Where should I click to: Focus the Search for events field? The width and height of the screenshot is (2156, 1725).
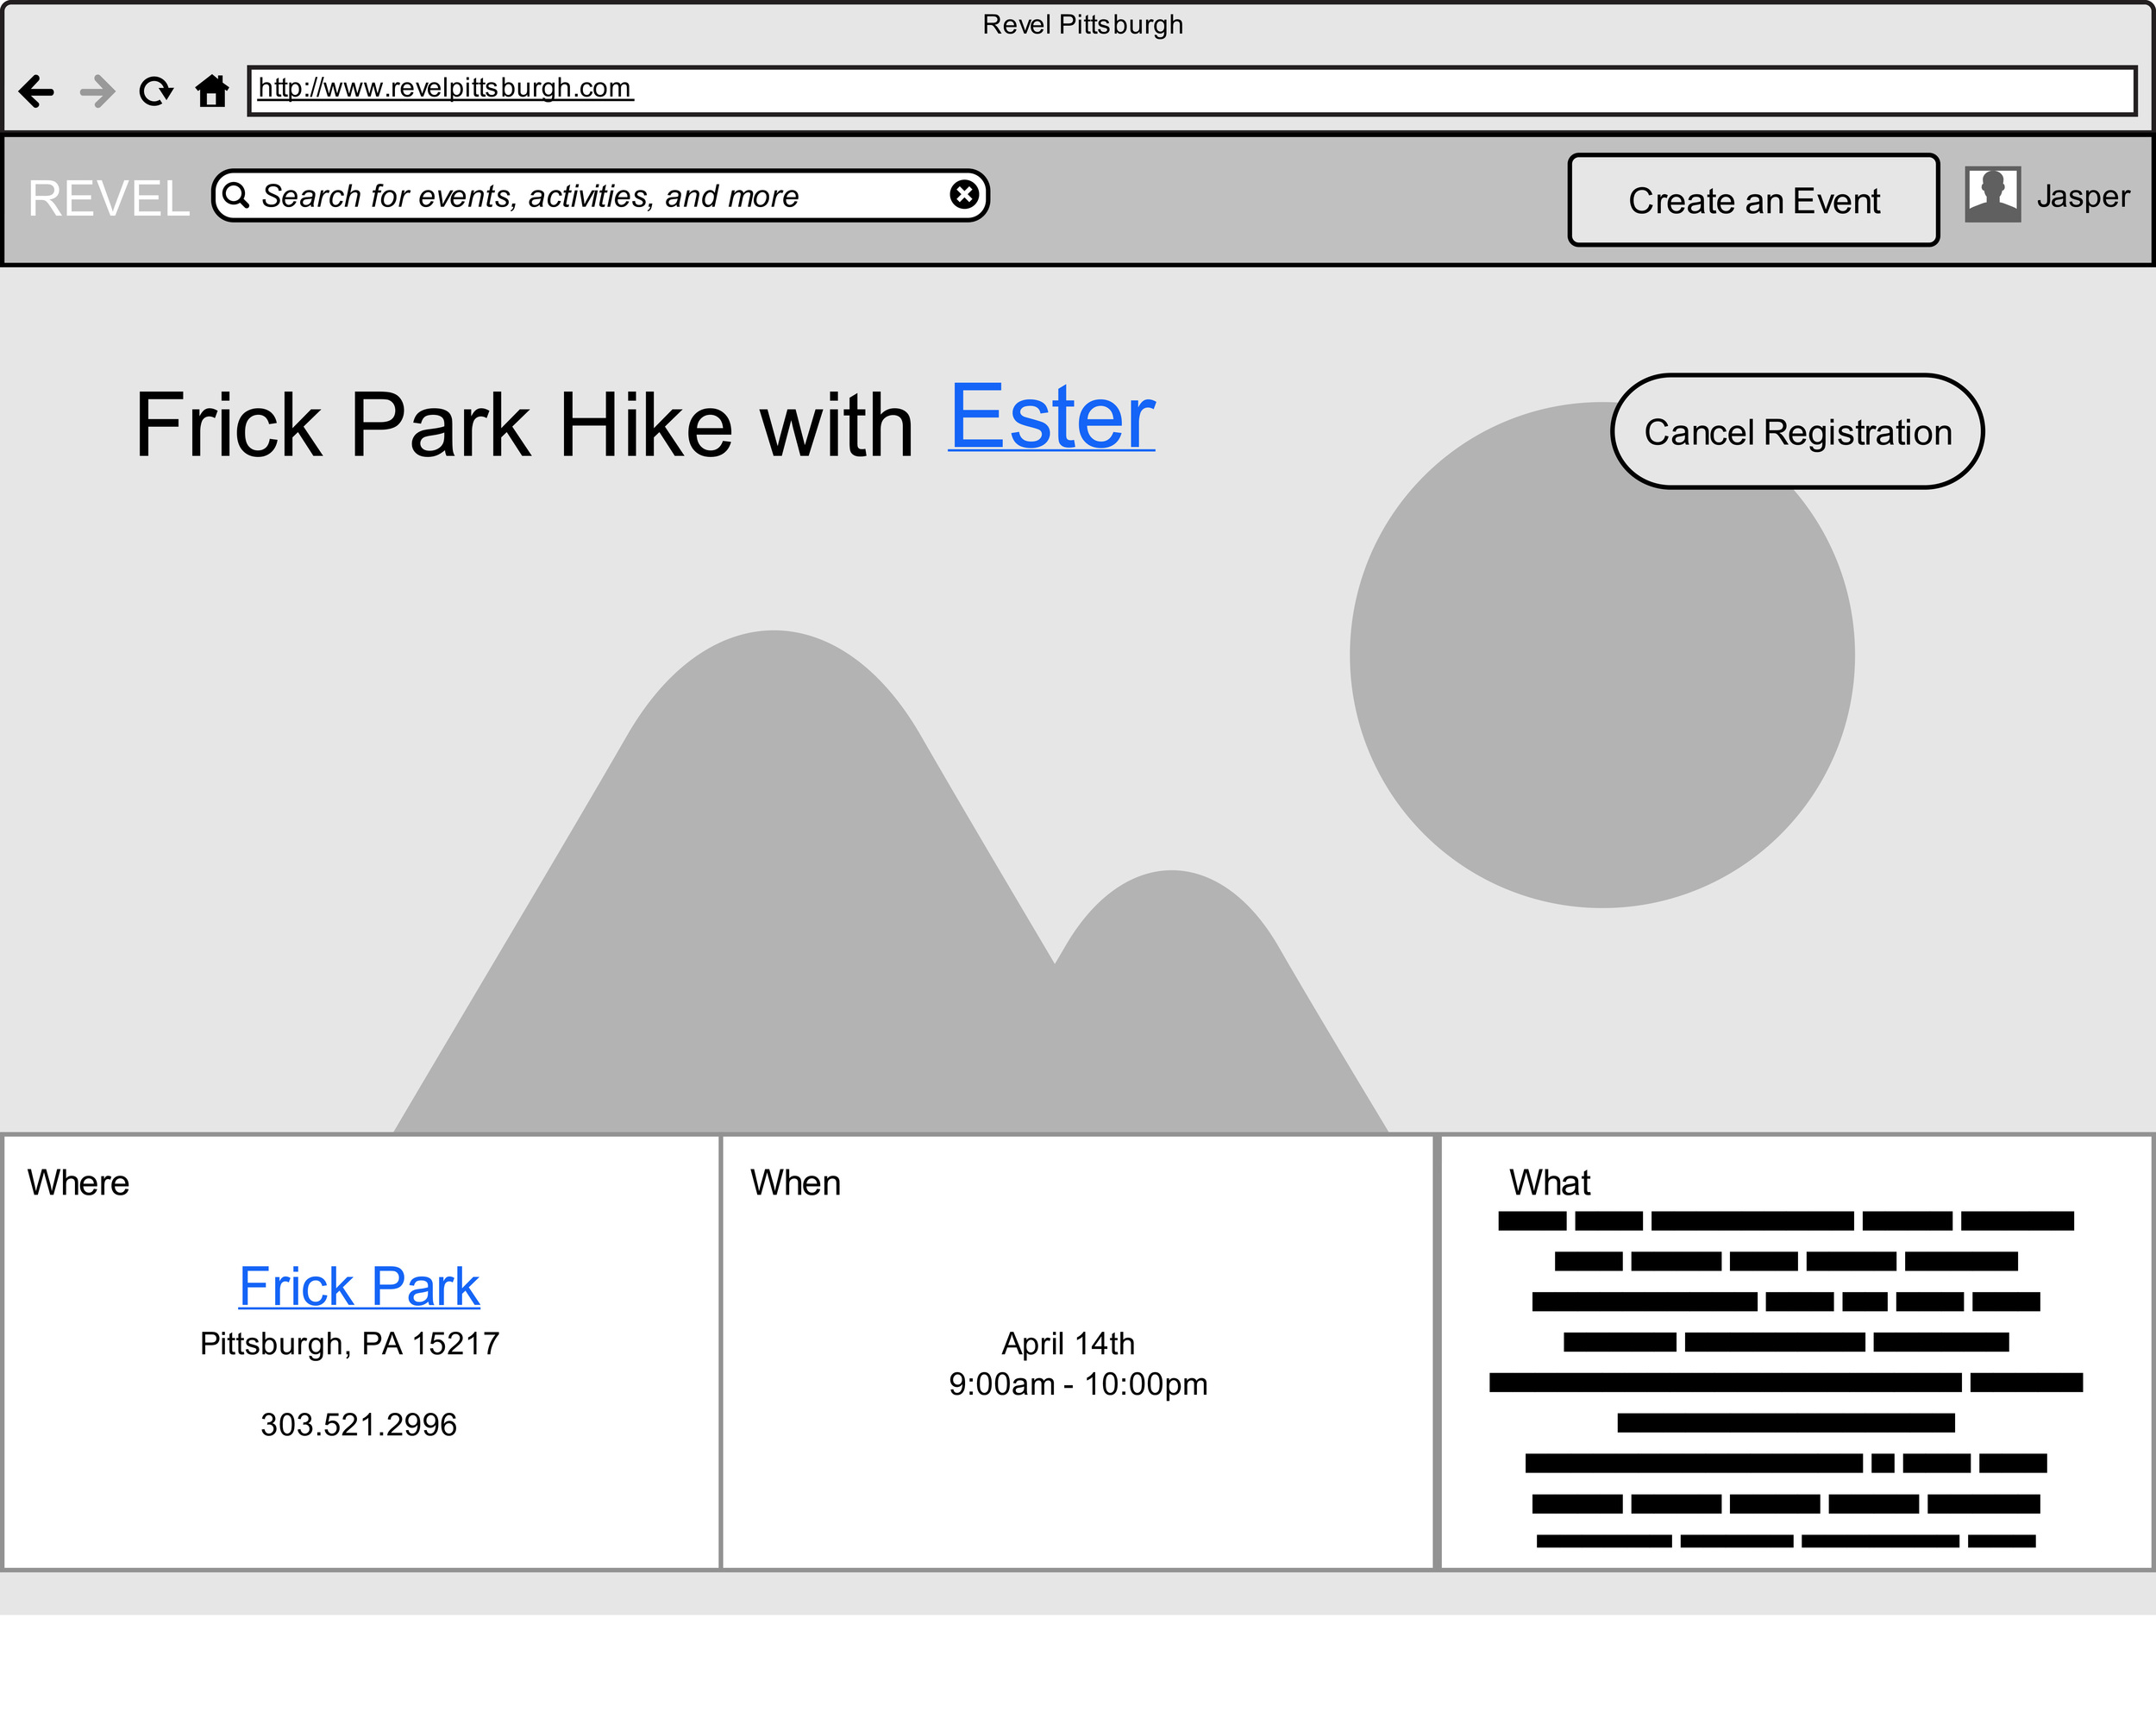point(600,195)
